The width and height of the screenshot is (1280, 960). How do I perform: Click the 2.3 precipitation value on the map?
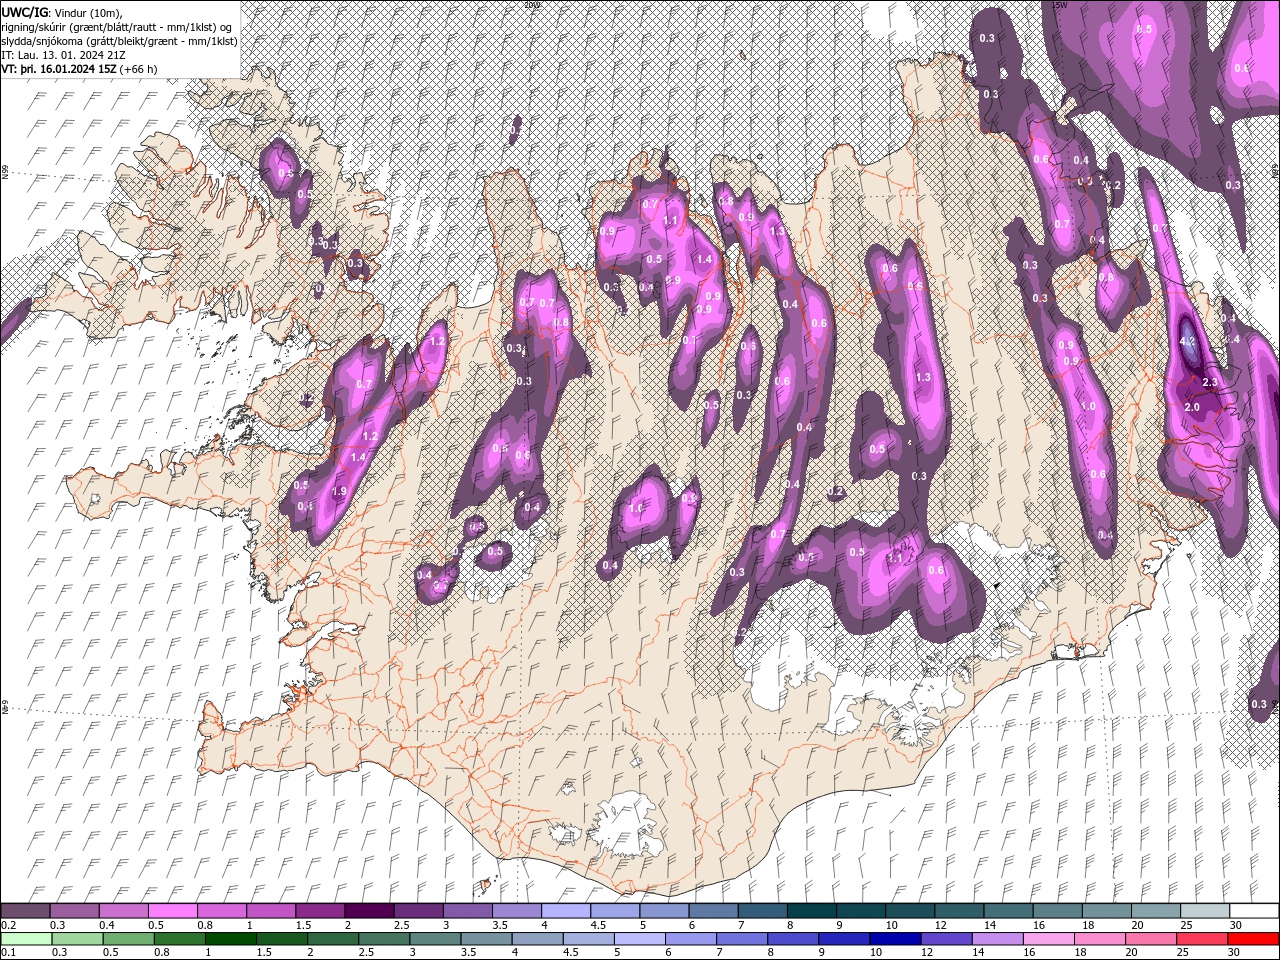[x=1209, y=383]
